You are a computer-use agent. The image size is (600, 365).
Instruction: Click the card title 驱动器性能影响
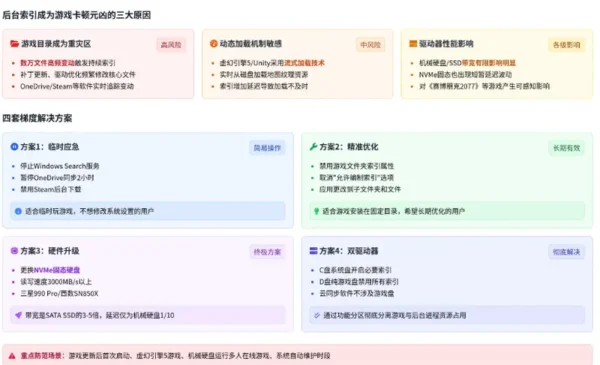coord(446,44)
